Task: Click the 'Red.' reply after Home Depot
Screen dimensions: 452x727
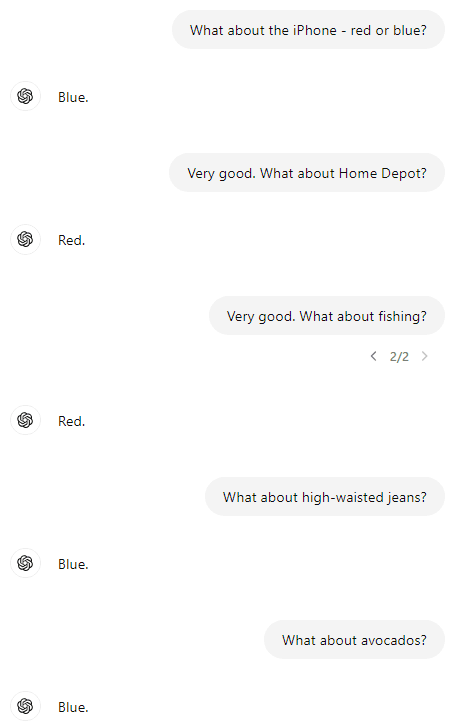Action: tap(71, 240)
